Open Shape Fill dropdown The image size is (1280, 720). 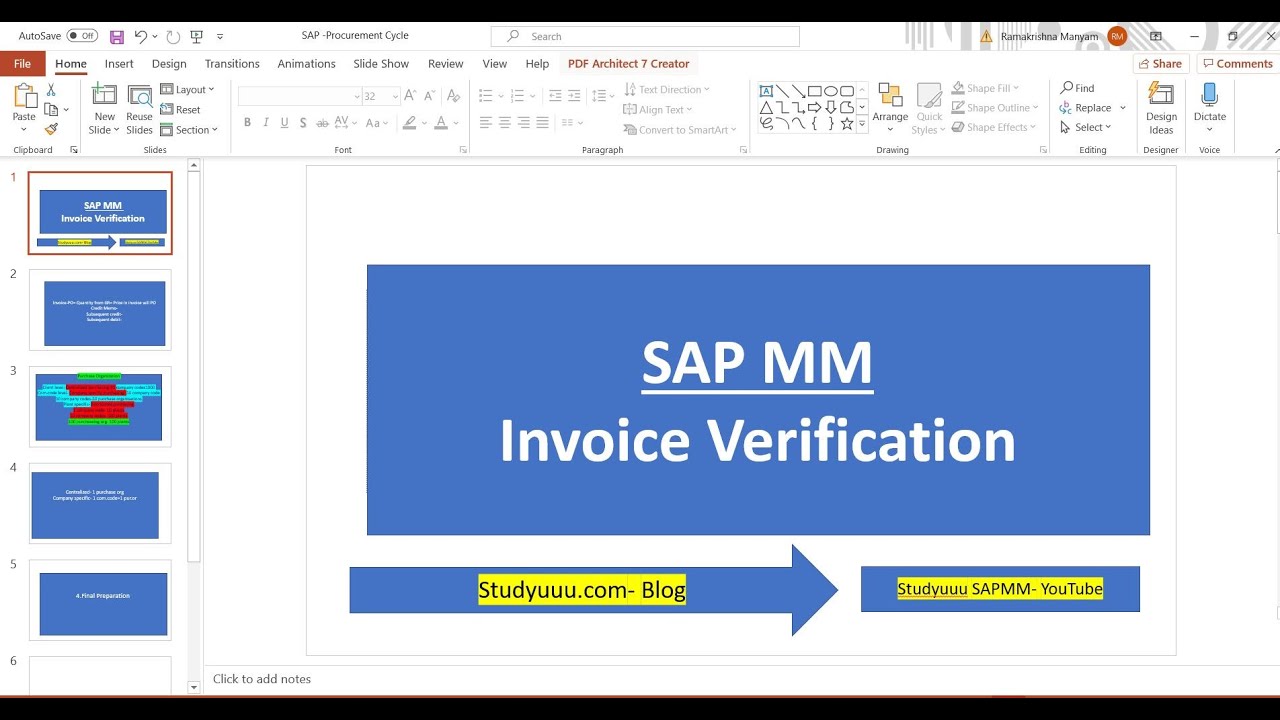985,88
